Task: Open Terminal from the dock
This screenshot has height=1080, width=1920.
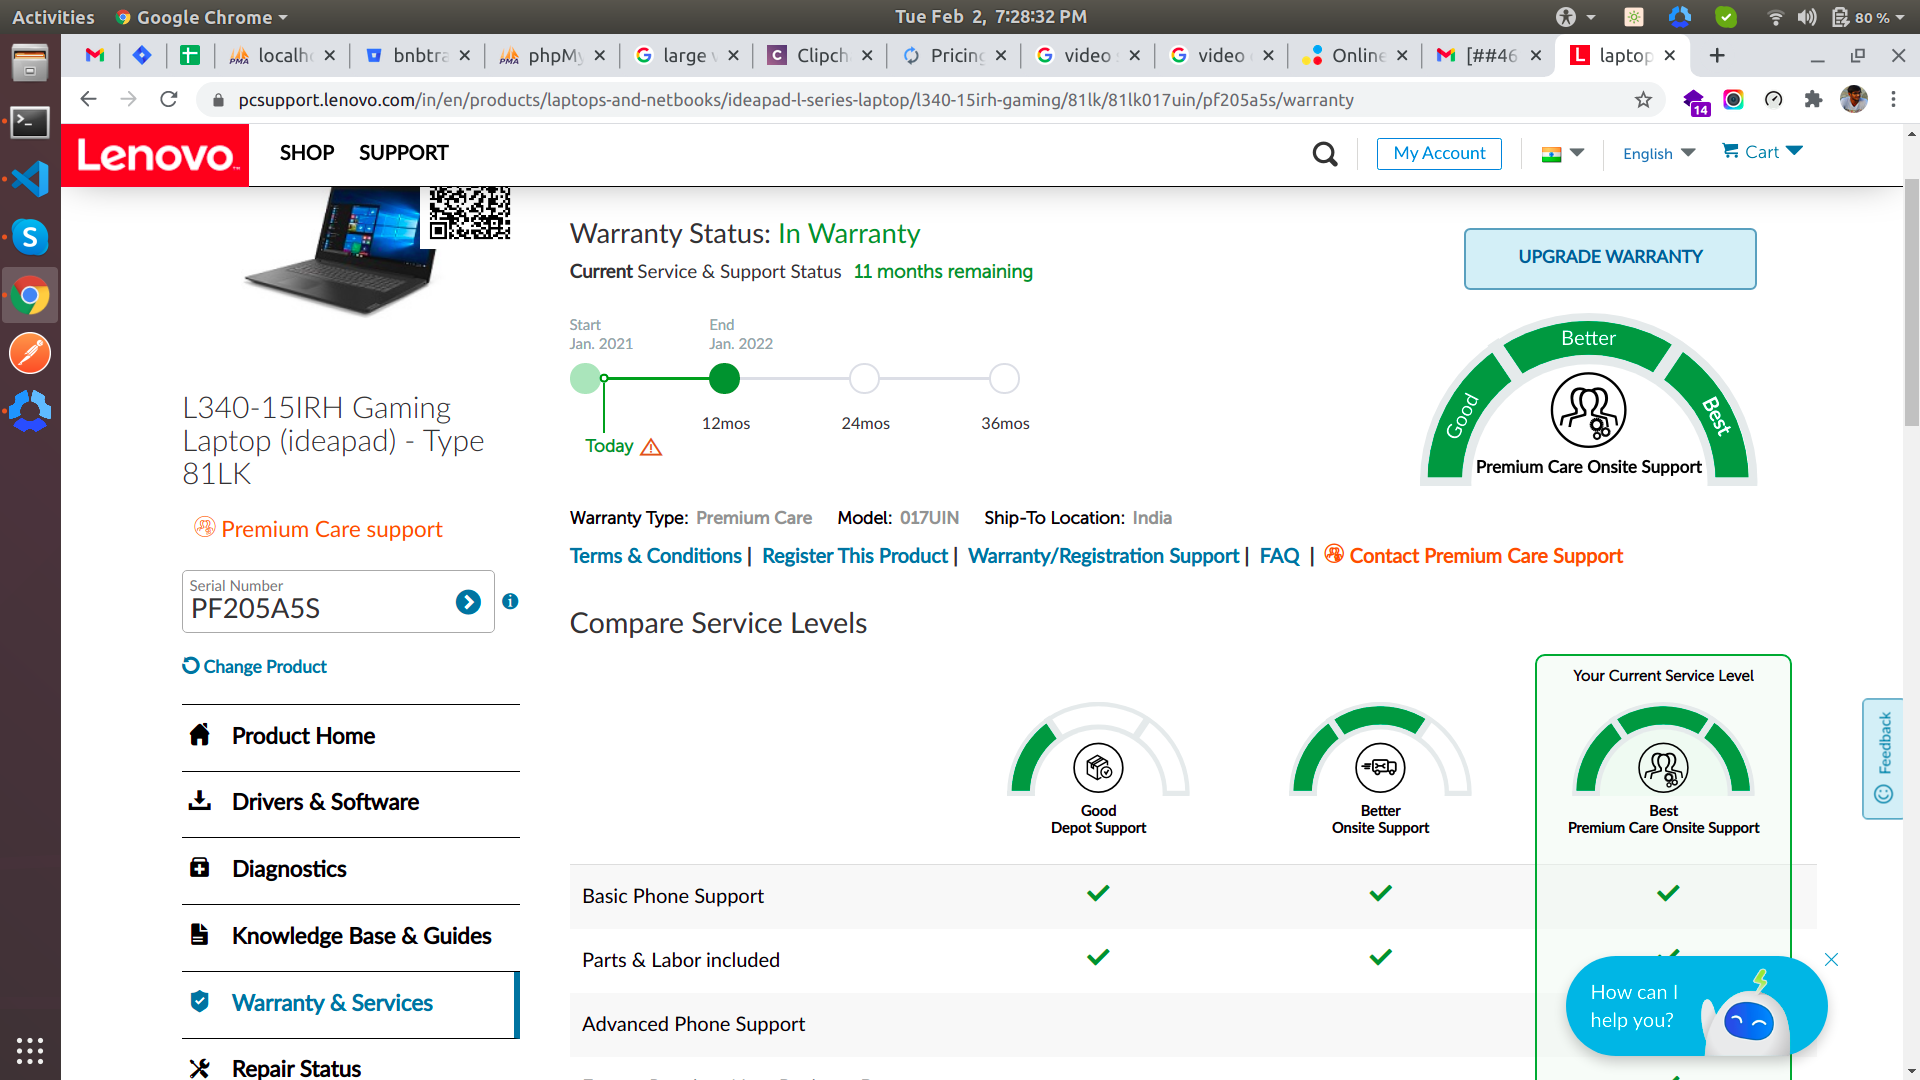Action: point(30,122)
